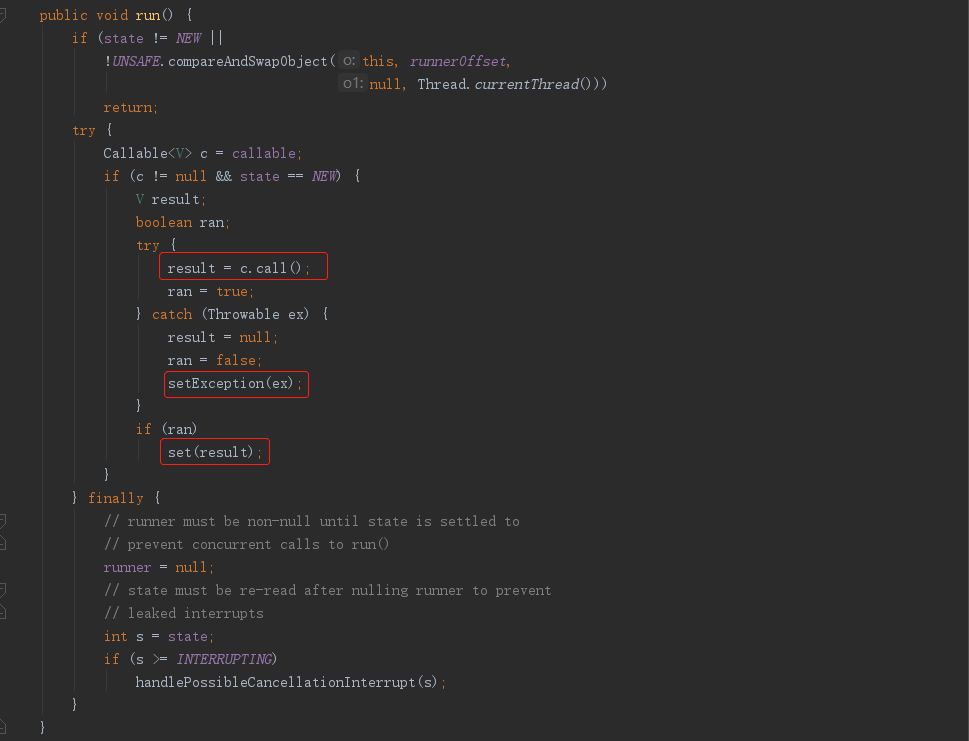Click the 'o:' parameter hint
The height and width of the screenshot is (741, 969).
pyautogui.click(x=349, y=61)
